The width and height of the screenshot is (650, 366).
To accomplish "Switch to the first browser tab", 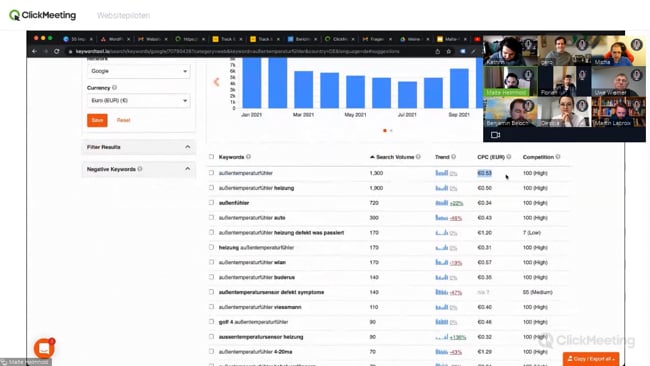I will [78, 39].
